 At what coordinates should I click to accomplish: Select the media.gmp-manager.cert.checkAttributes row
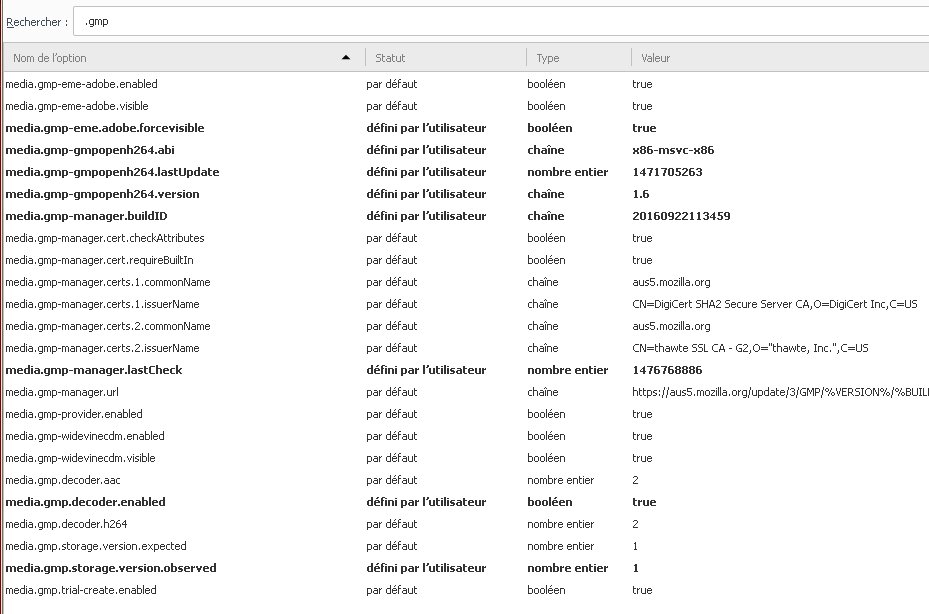click(x=105, y=238)
